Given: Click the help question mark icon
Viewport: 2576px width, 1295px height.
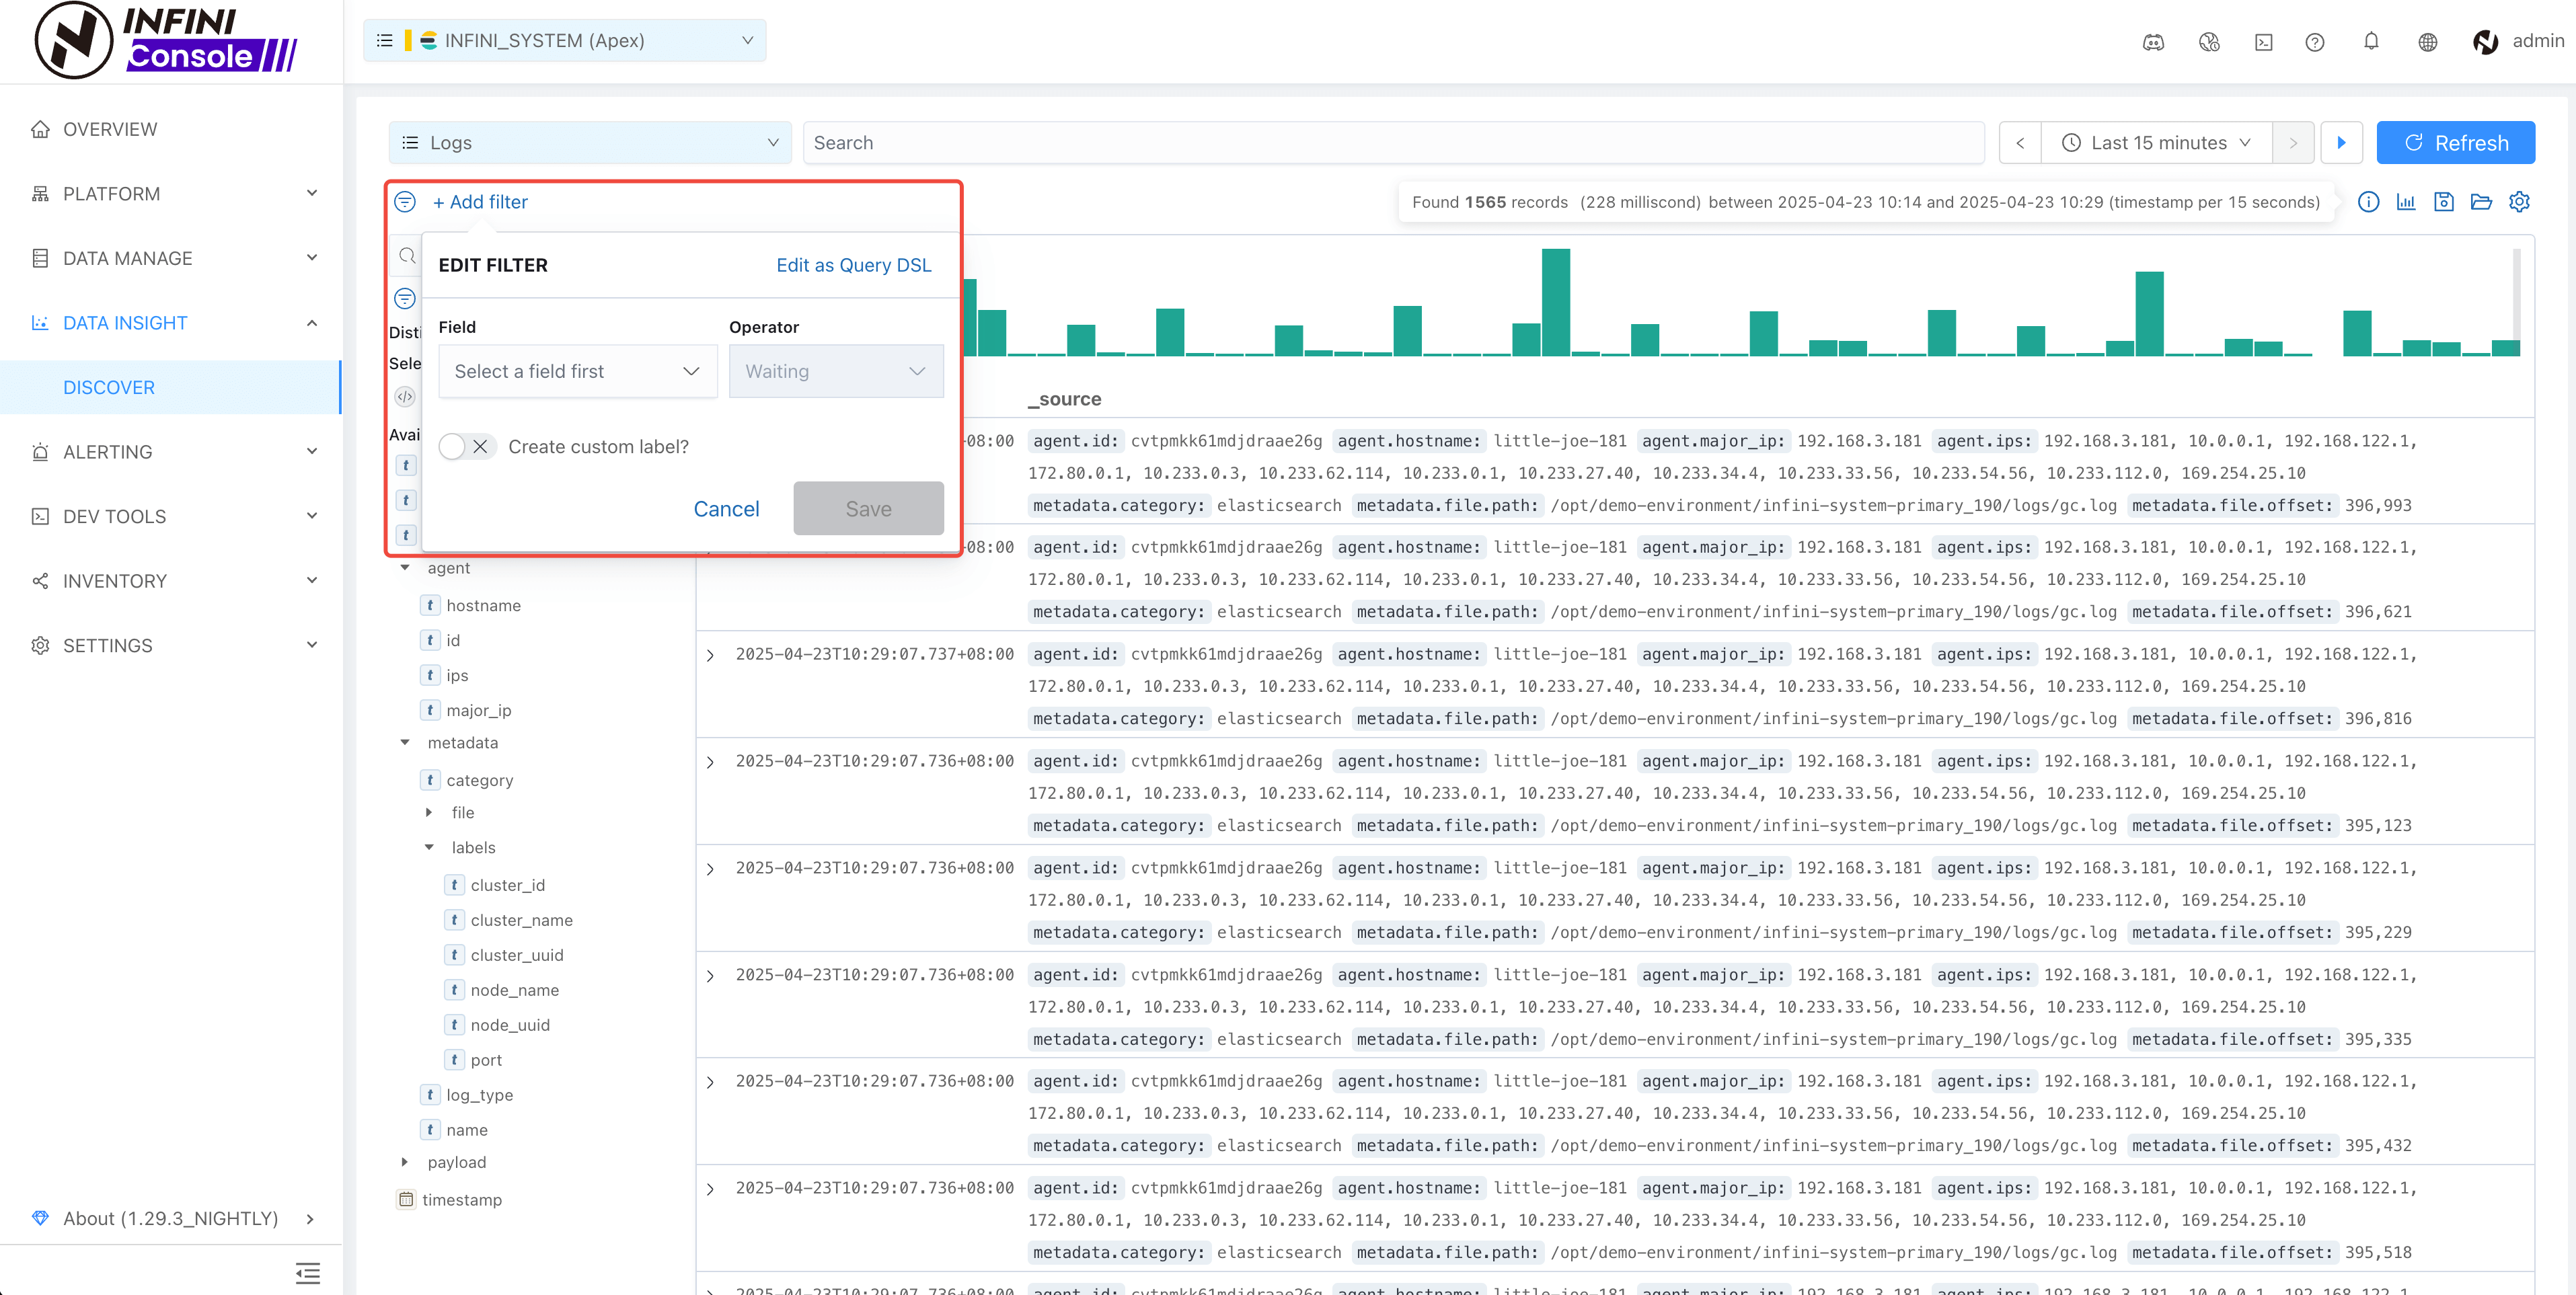Looking at the screenshot, I should [2314, 41].
